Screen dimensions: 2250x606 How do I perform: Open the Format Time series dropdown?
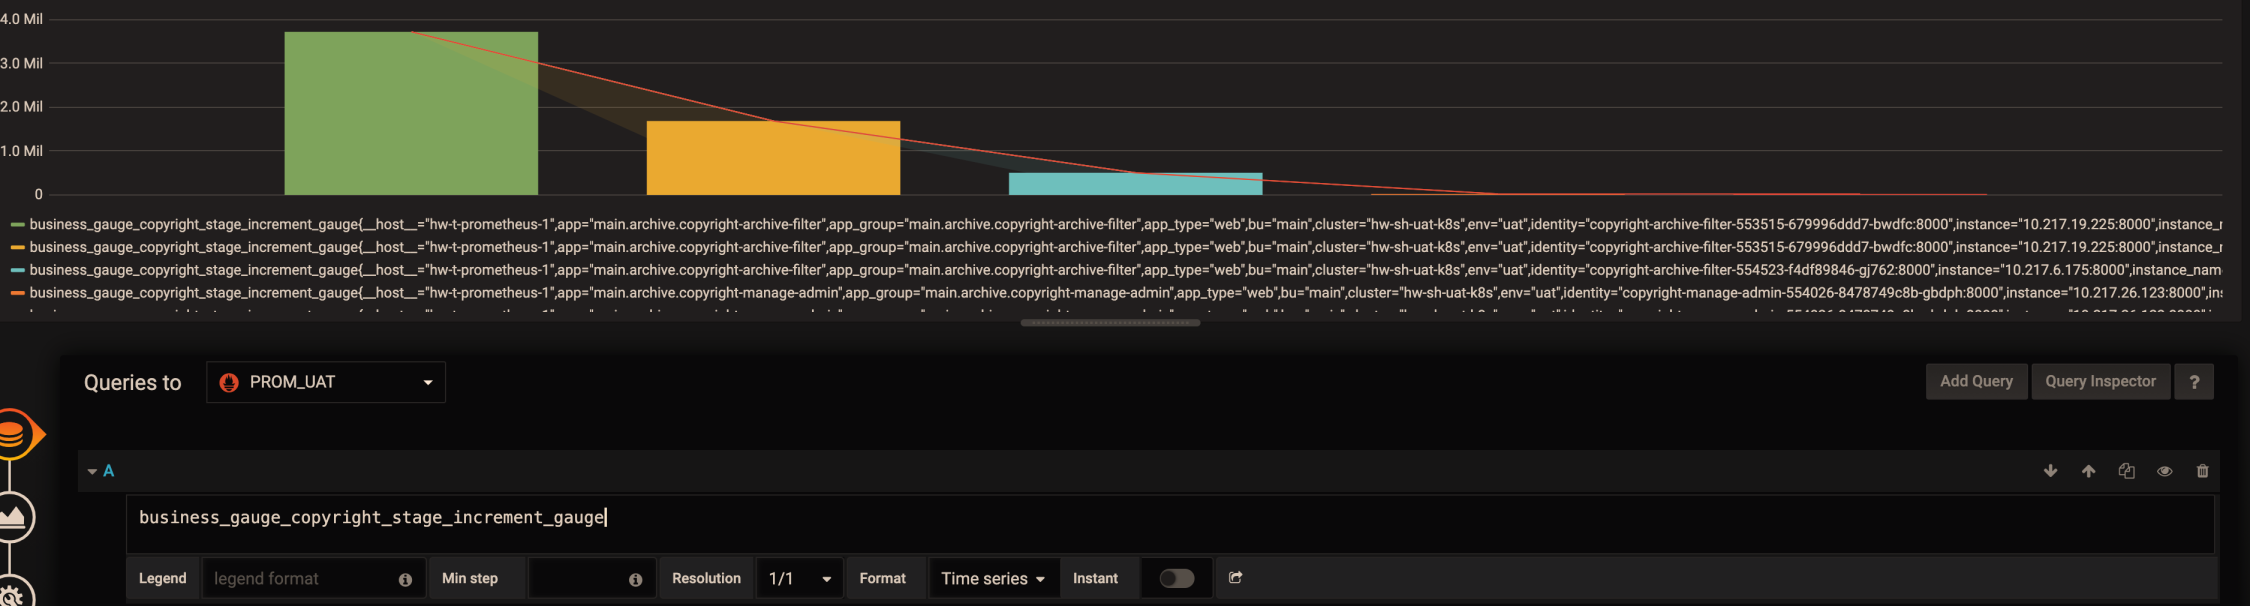(993, 578)
